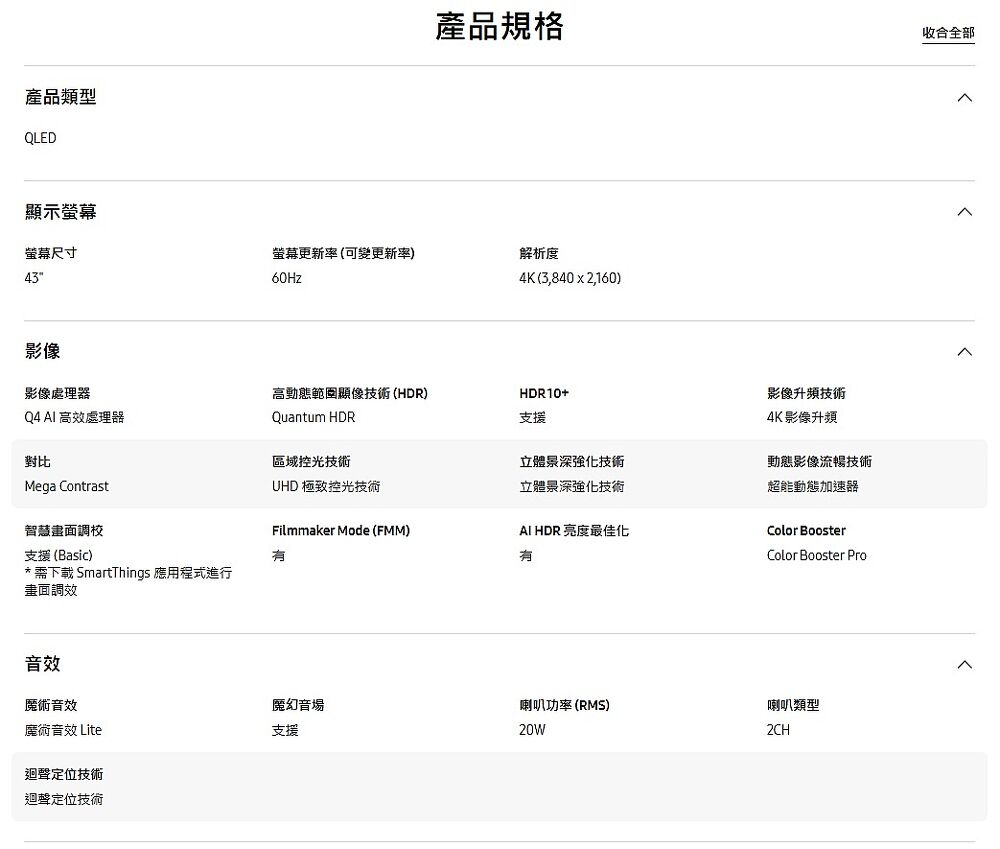1000x849 pixels.
Task: Click the Quantum HDR value
Action: click(x=313, y=417)
